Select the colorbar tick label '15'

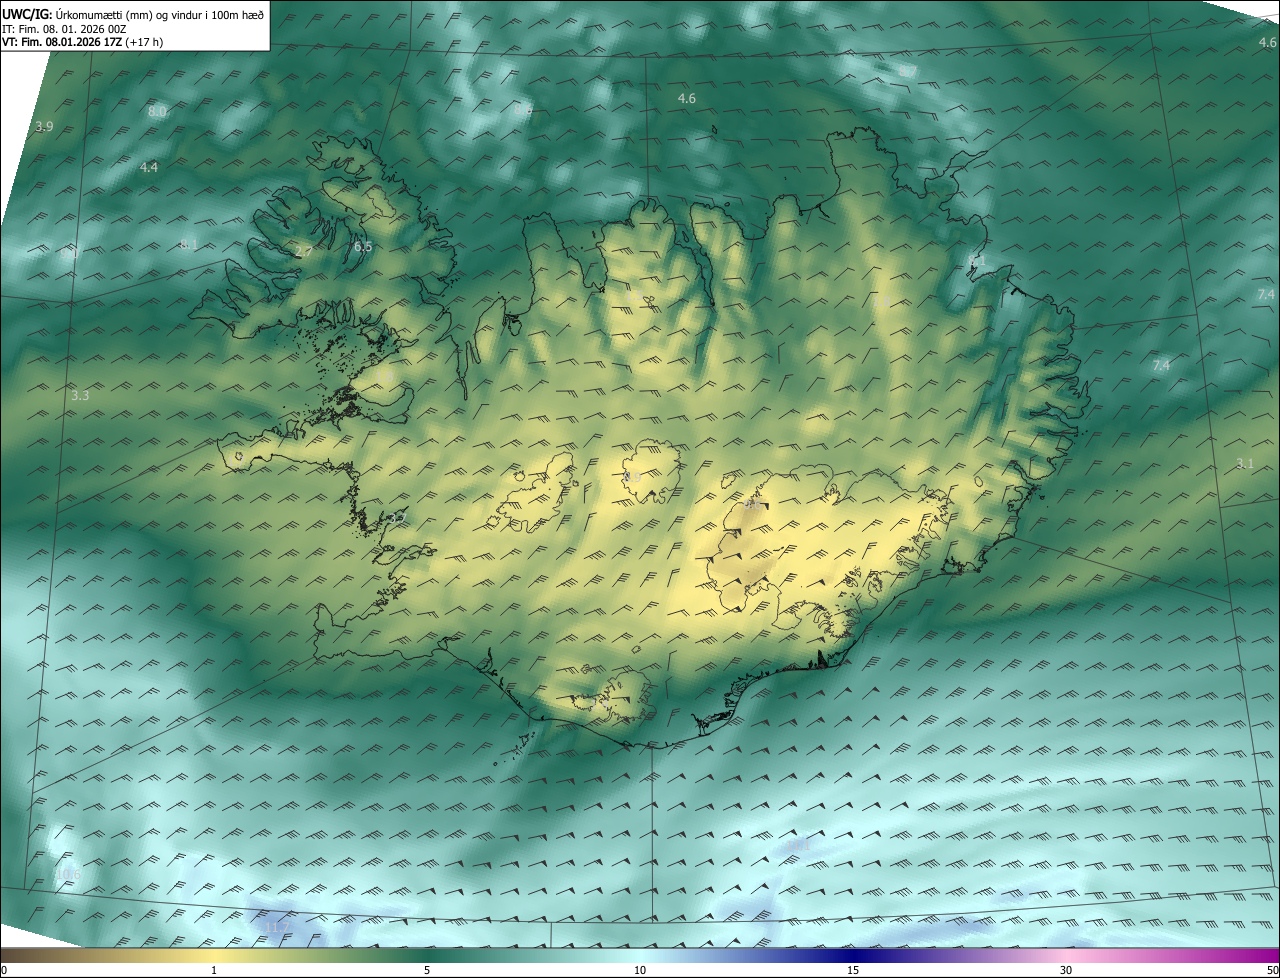[x=853, y=970]
